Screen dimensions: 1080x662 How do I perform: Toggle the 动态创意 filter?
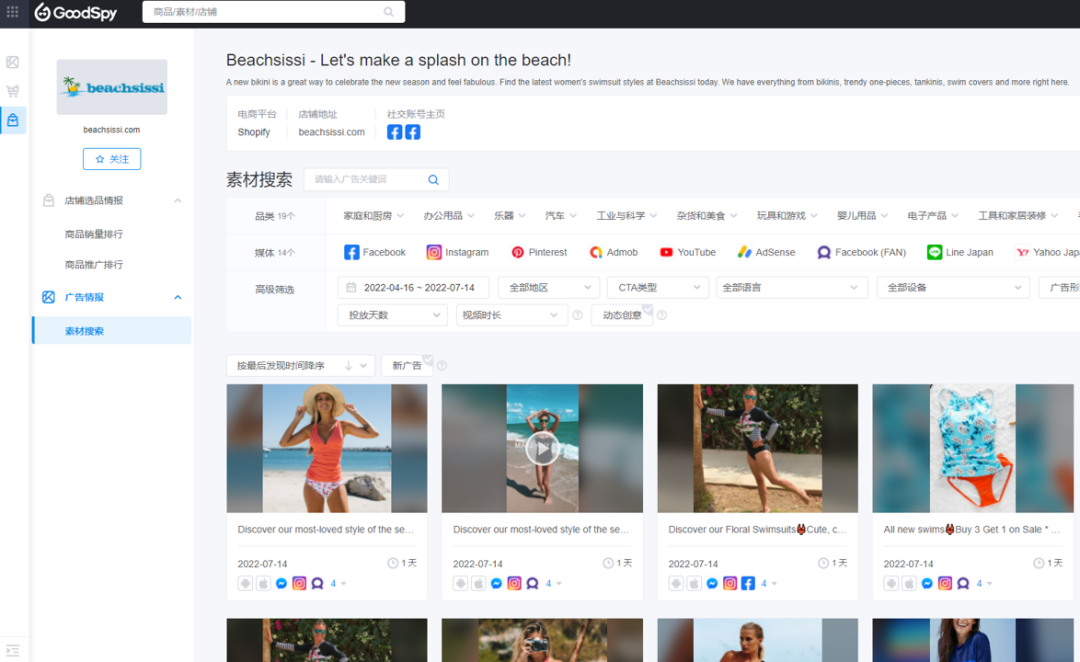pyautogui.click(x=622, y=316)
